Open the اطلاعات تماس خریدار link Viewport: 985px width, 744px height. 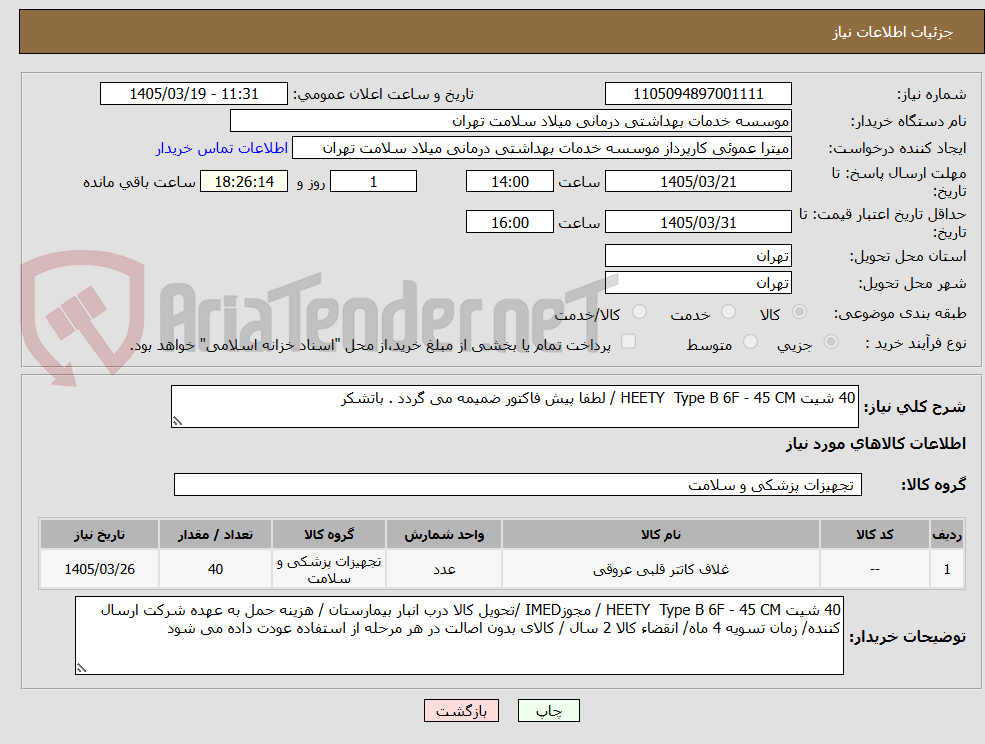click(222, 148)
